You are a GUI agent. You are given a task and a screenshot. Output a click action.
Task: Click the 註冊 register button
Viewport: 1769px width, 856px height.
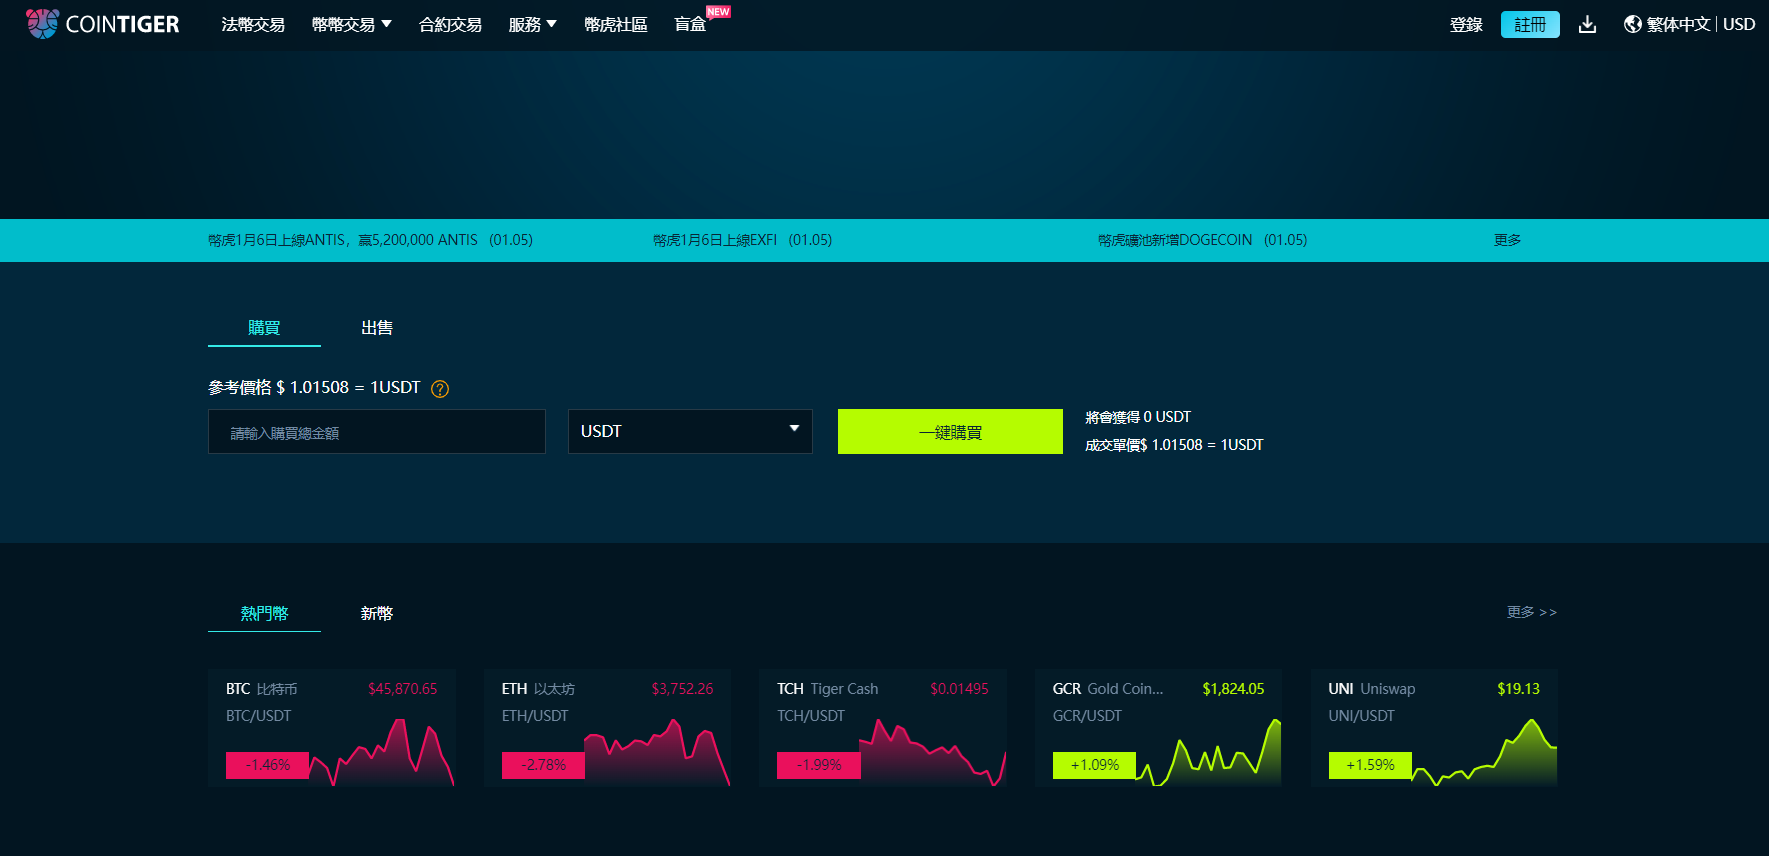coord(1530,24)
